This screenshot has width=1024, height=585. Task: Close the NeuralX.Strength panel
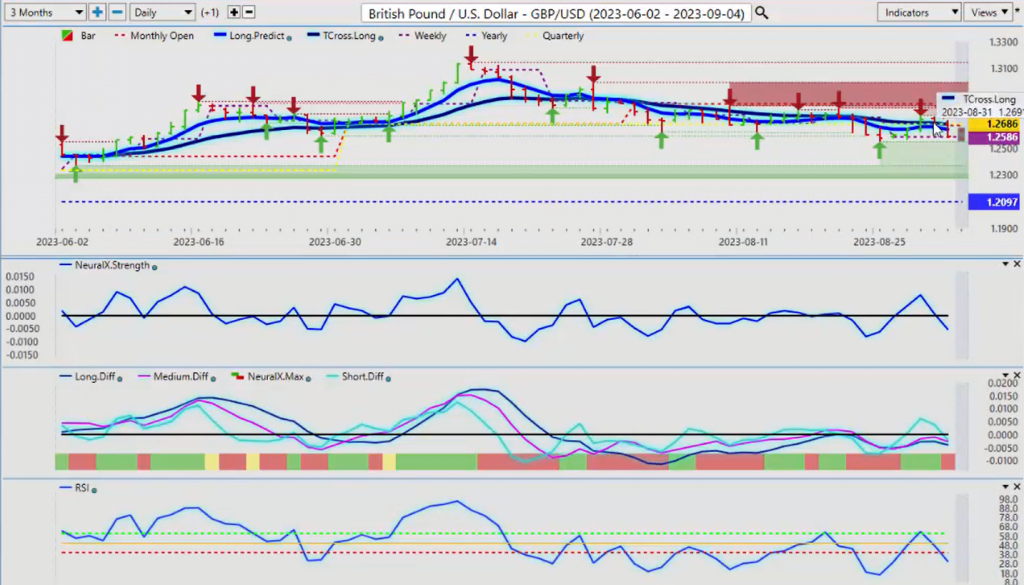pos(1016,264)
